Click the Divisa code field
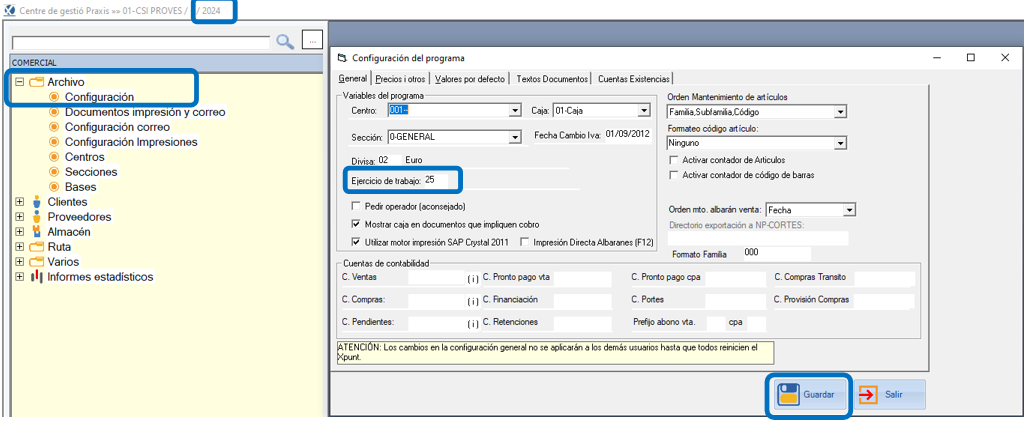 390,160
